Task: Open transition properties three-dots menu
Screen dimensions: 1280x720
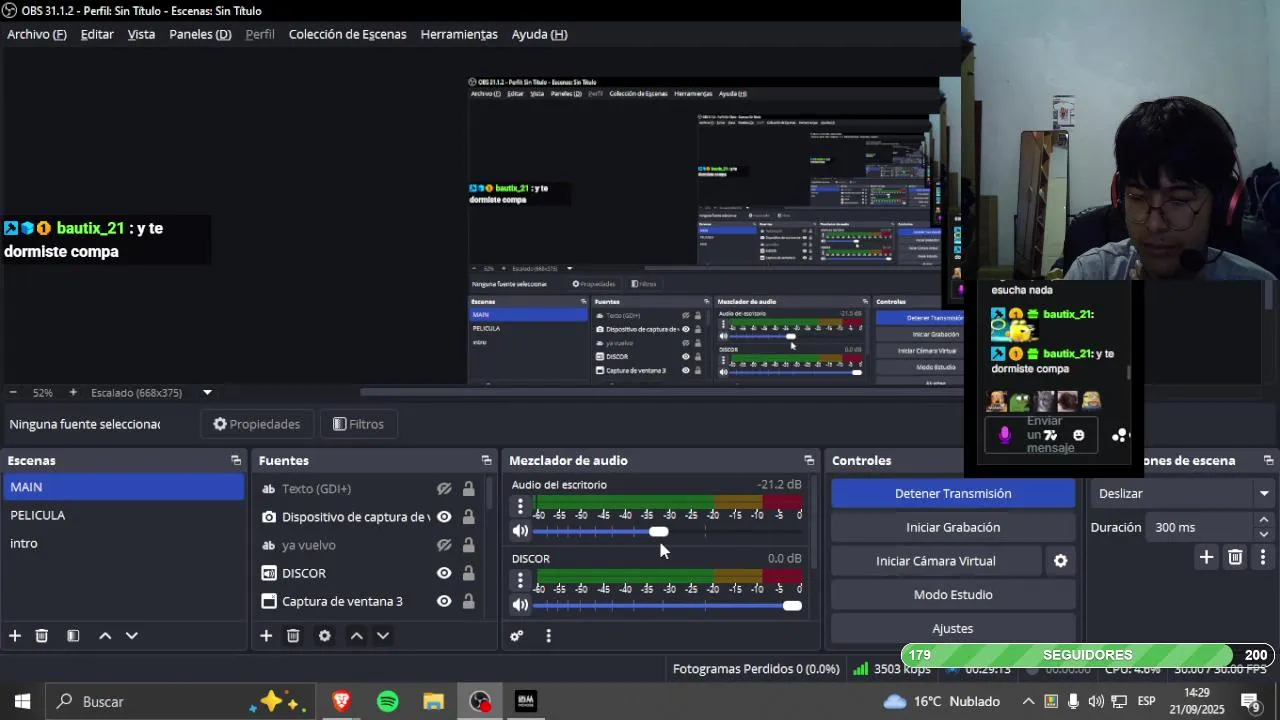Action: [1263, 557]
